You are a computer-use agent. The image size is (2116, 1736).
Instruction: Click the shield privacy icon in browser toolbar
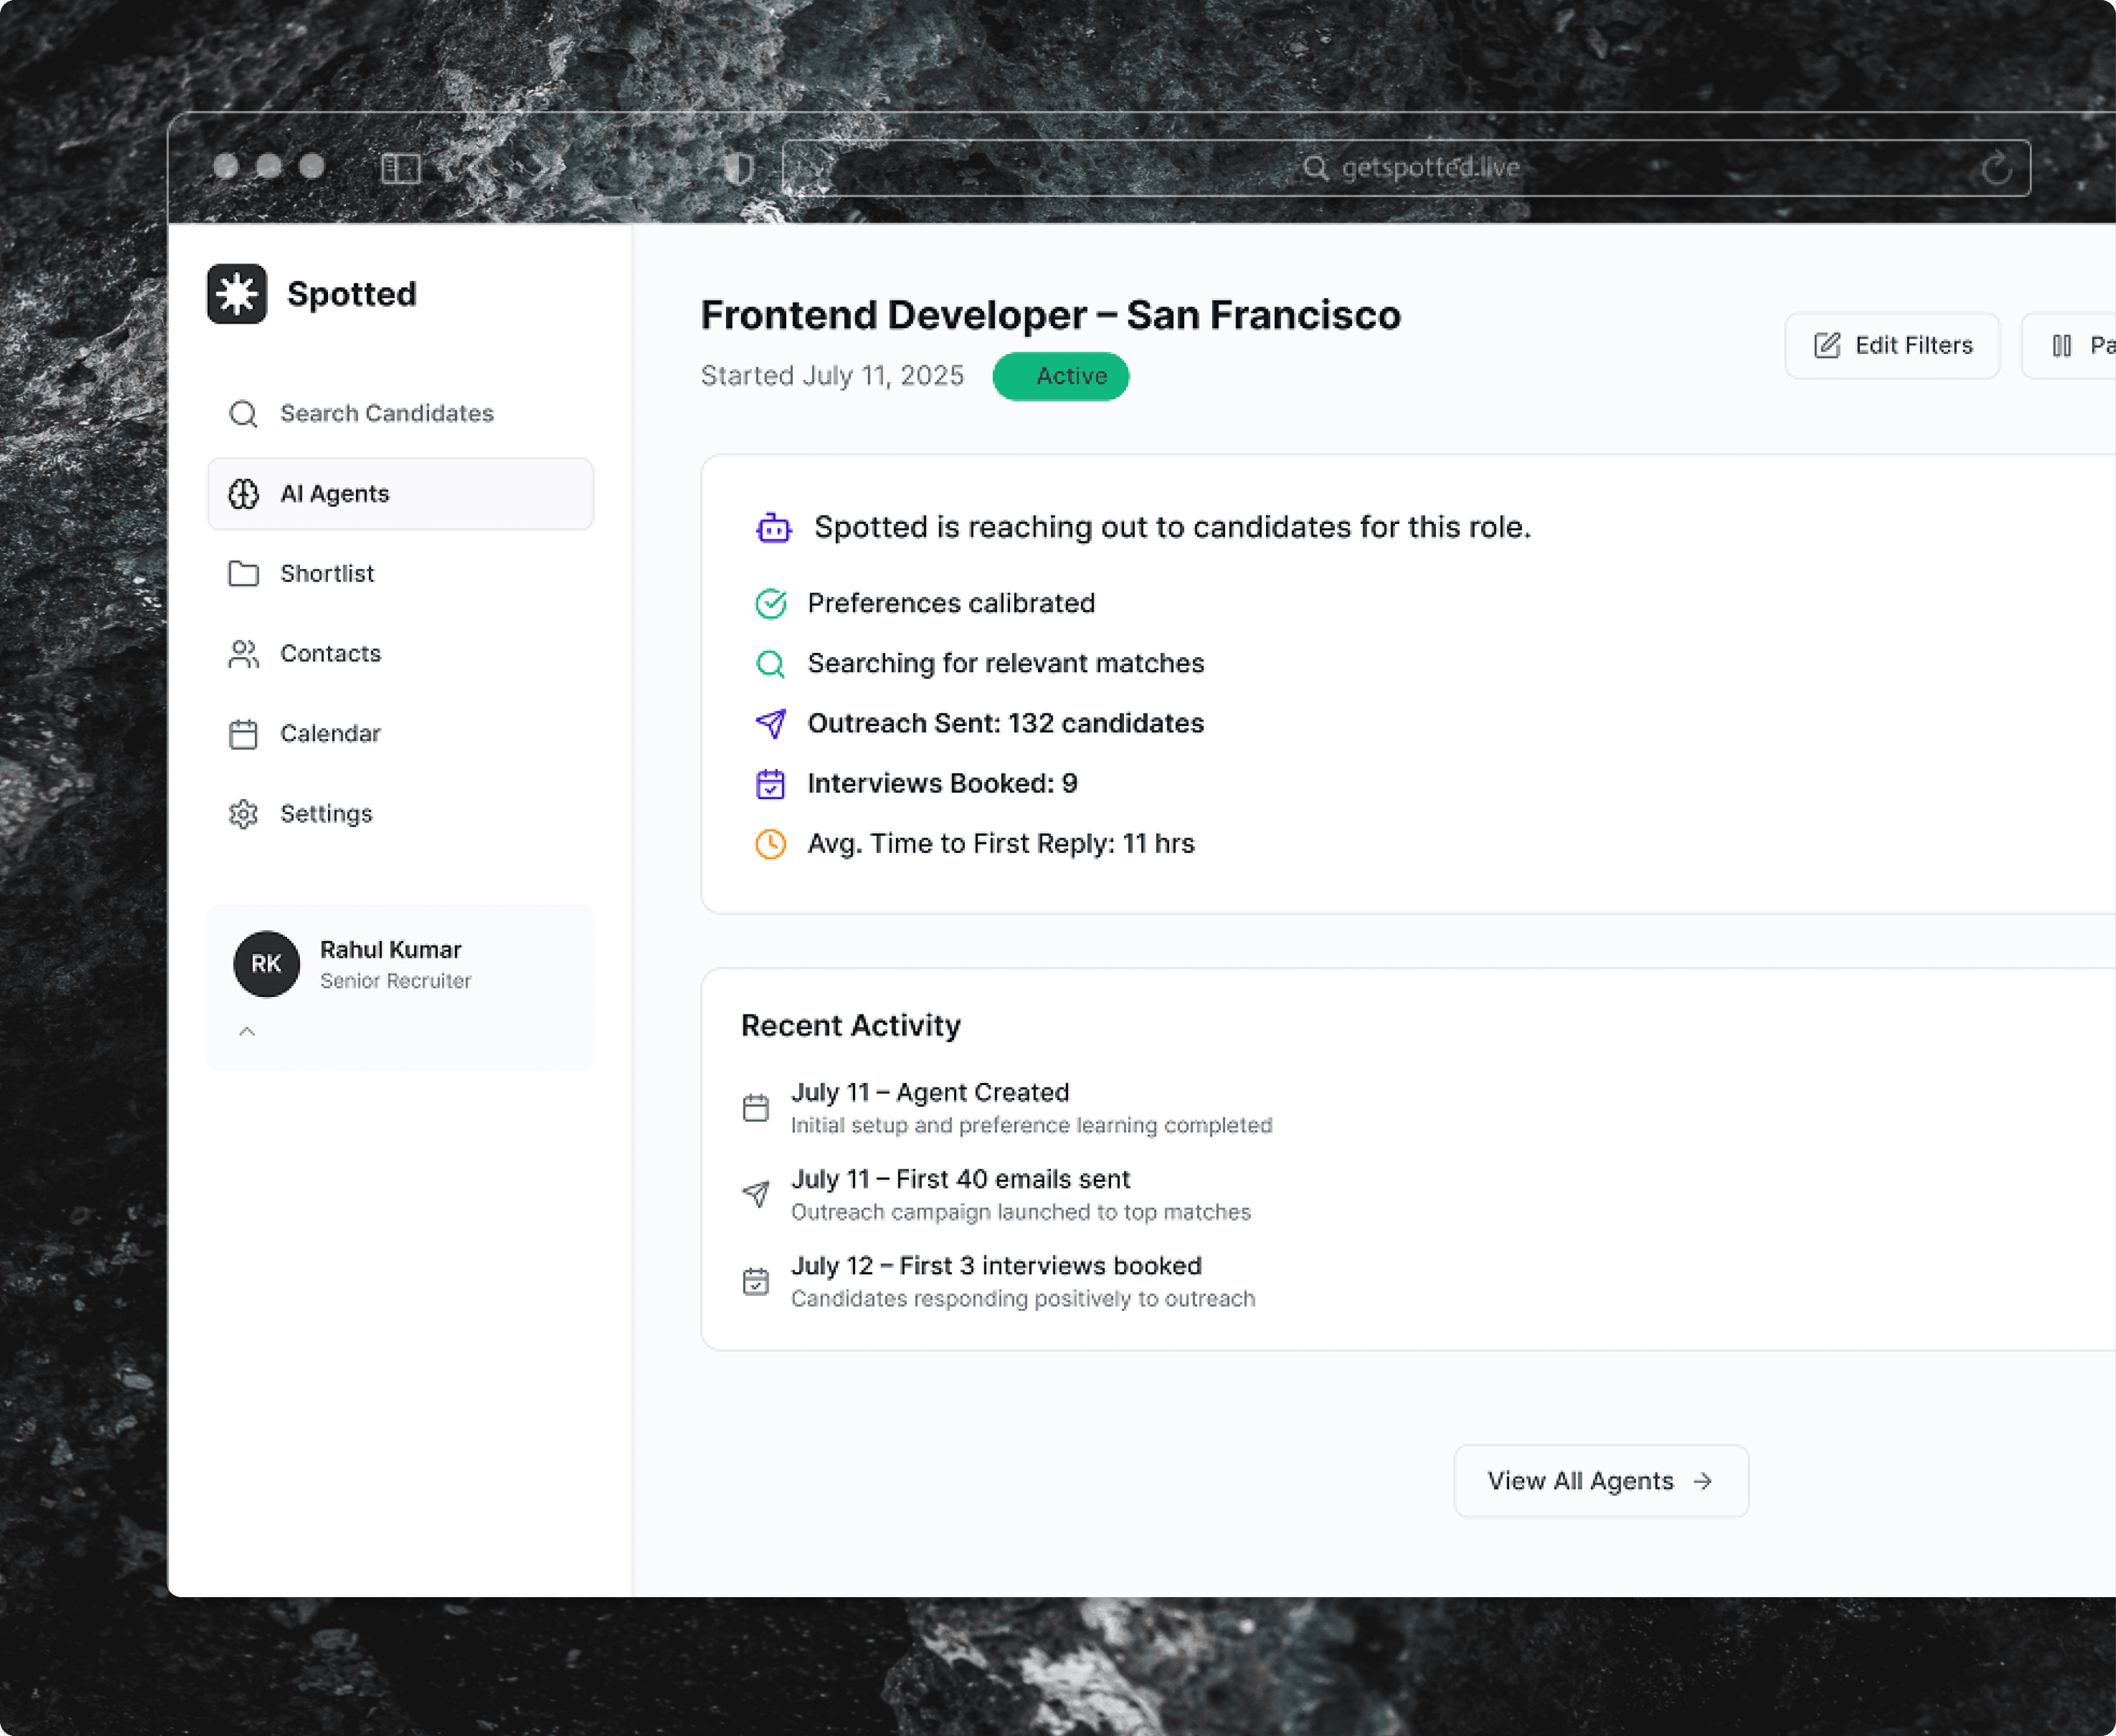(x=738, y=168)
